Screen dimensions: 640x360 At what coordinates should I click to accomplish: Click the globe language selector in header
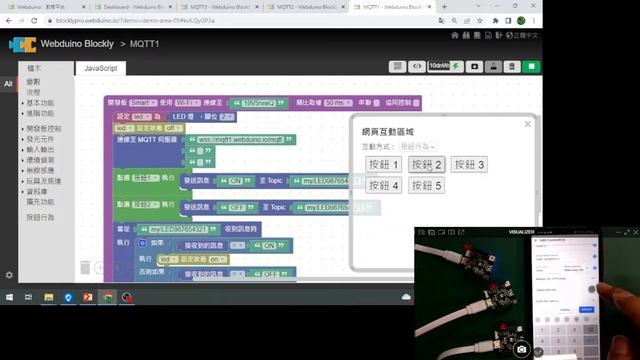[522, 36]
